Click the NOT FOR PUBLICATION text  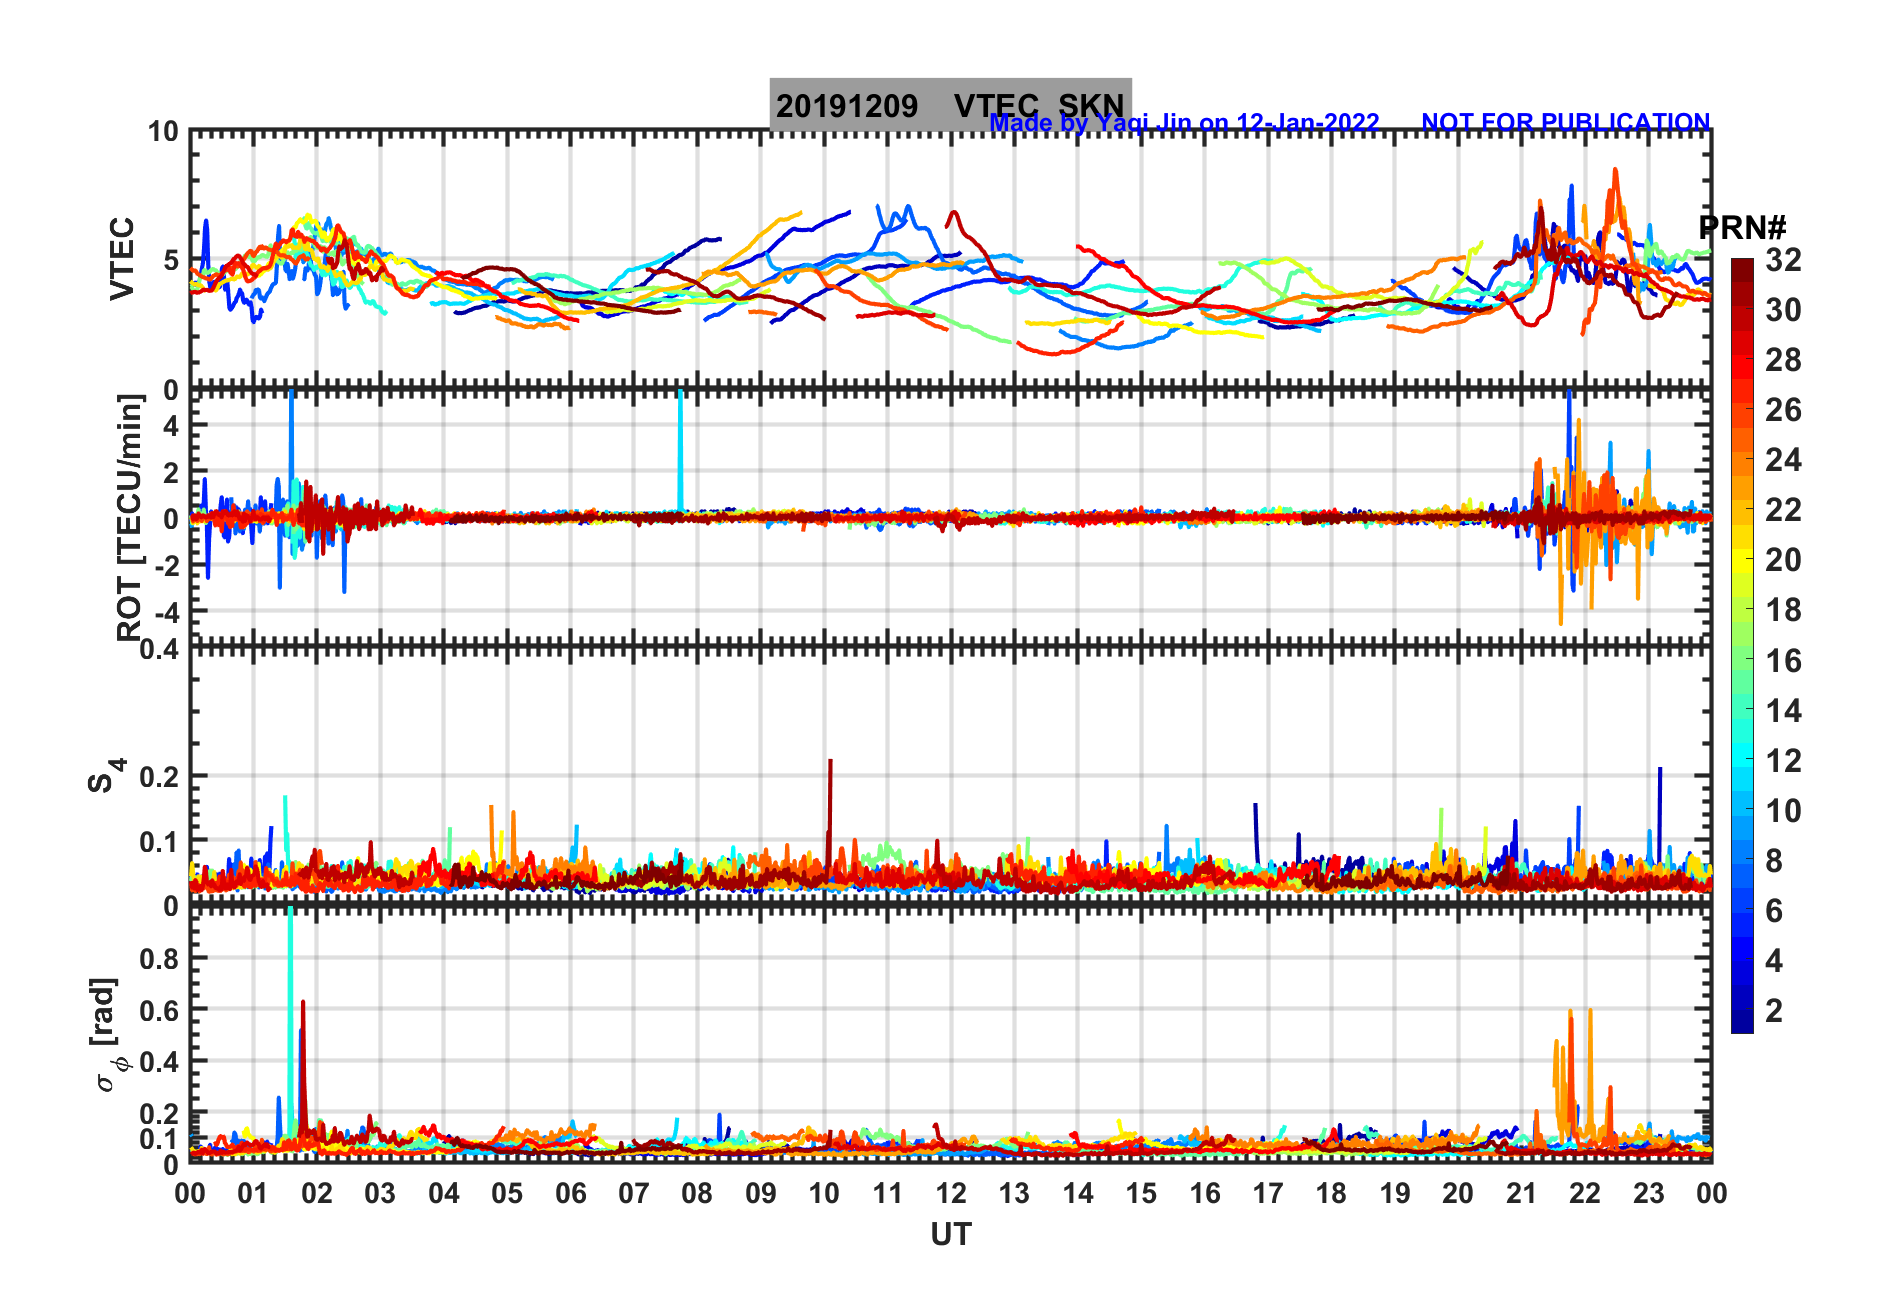tap(1565, 122)
